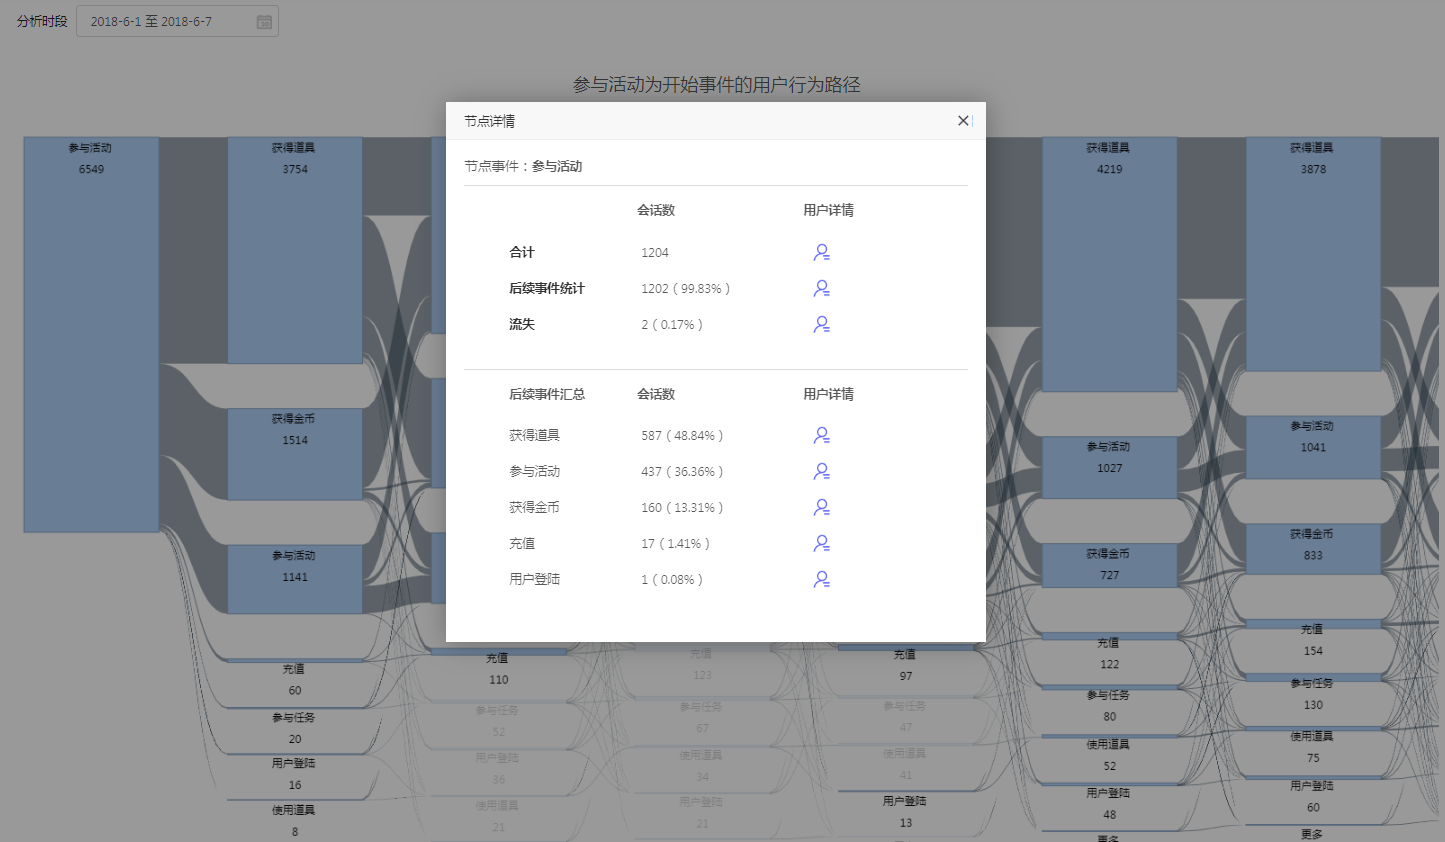The height and width of the screenshot is (842, 1445).
Task: Click the 获得金币 833 node
Action: [x=1313, y=549]
